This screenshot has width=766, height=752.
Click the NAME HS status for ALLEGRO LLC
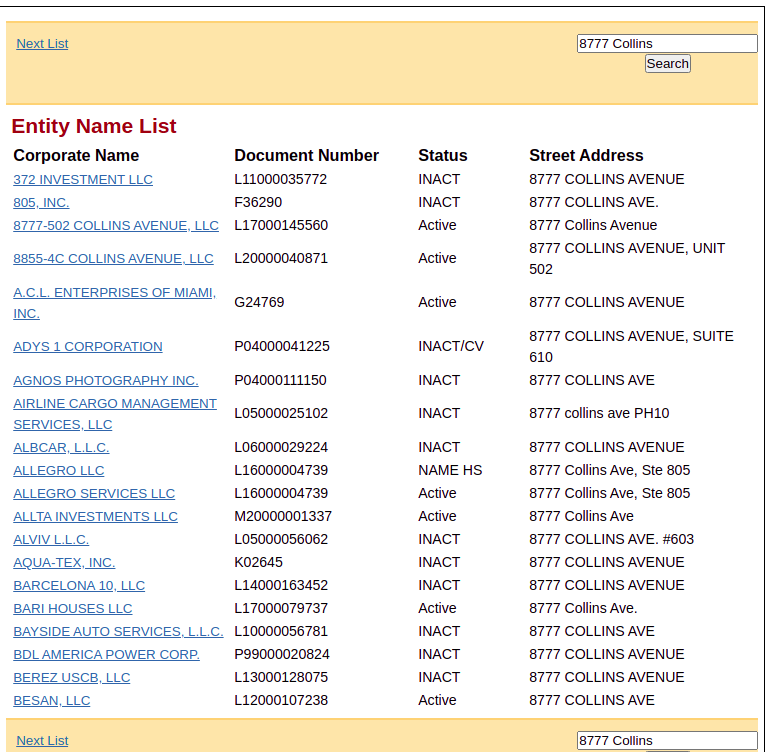coord(450,470)
